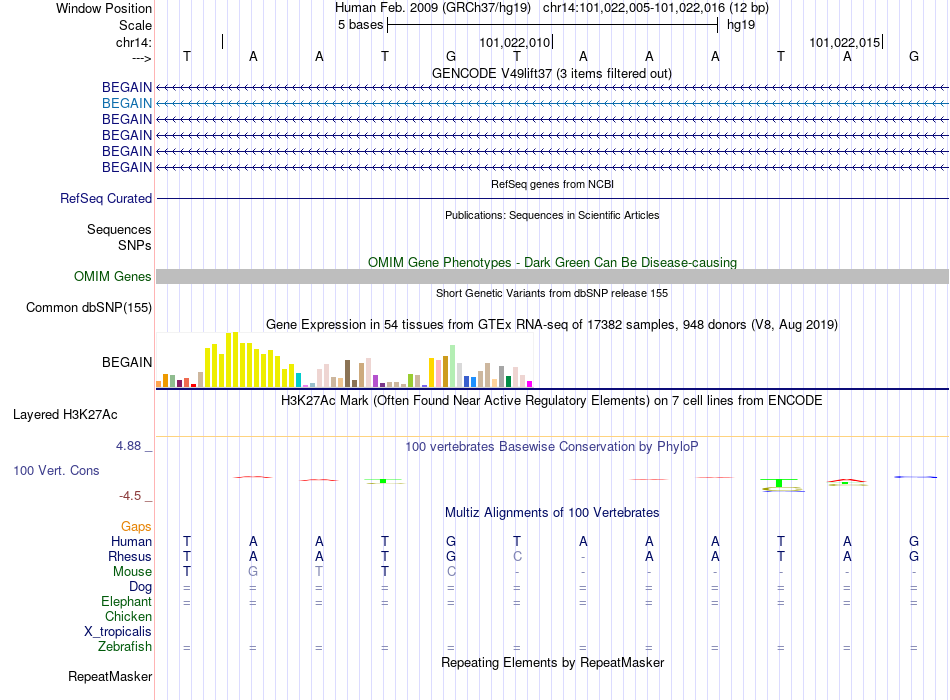Click the gray OMIM Genes bar
The width and height of the screenshot is (950, 700).
(x=552, y=276)
